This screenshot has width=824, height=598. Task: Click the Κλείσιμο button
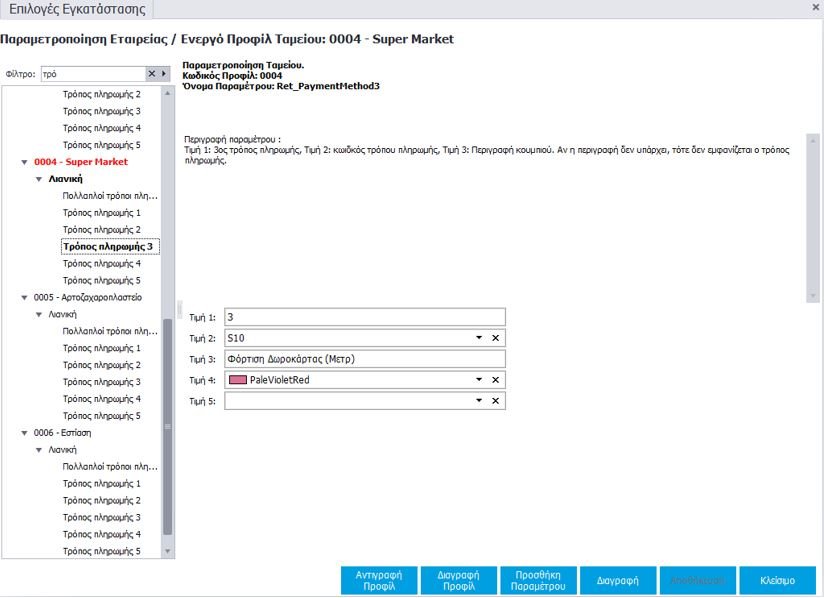(x=777, y=581)
